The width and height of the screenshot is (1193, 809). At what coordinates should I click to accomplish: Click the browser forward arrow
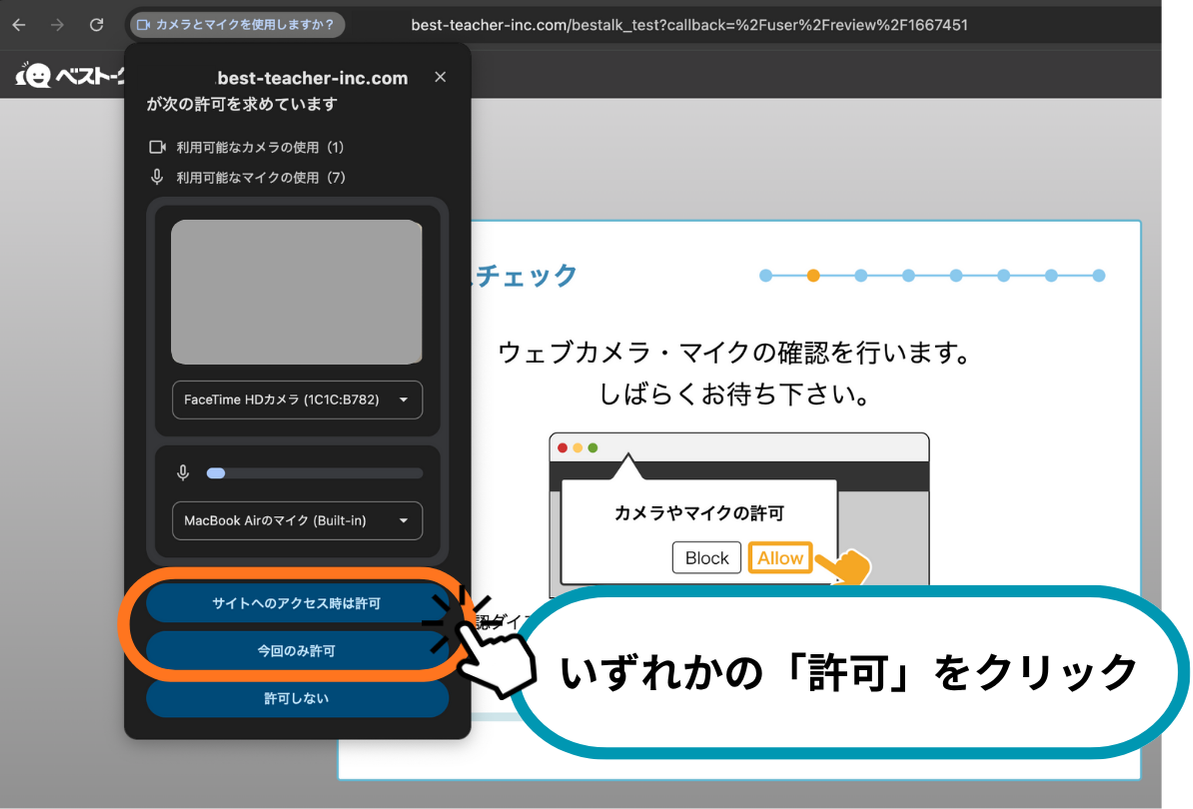(57, 25)
